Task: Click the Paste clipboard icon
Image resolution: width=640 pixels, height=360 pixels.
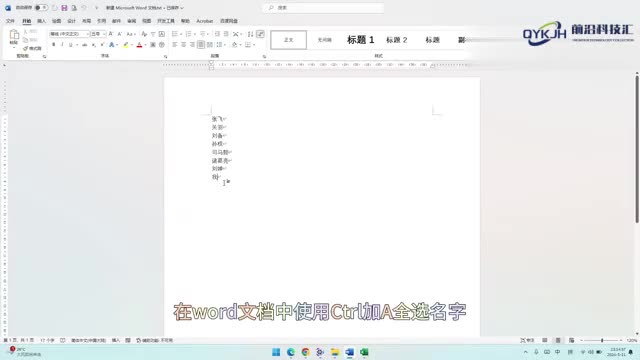Action: (14, 35)
